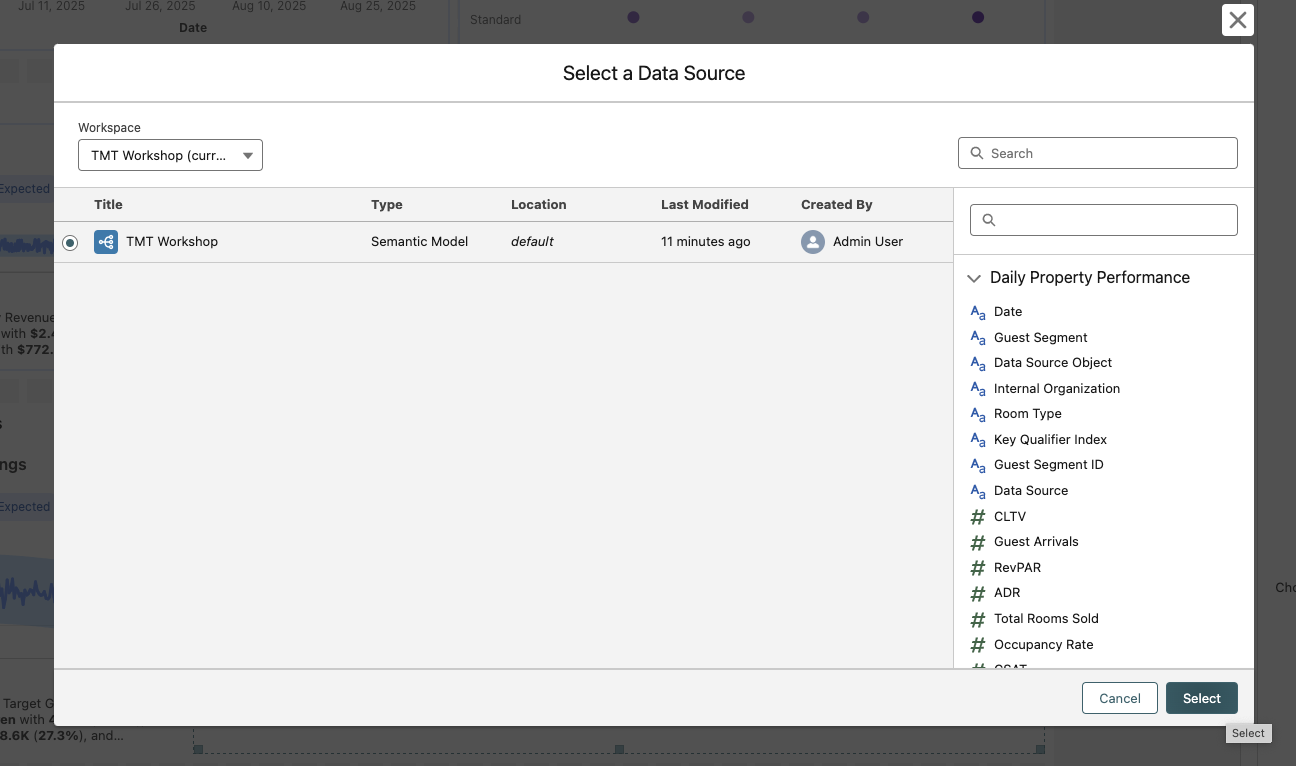Click the number icon beside RevPAR
1296x766 pixels.
(978, 568)
